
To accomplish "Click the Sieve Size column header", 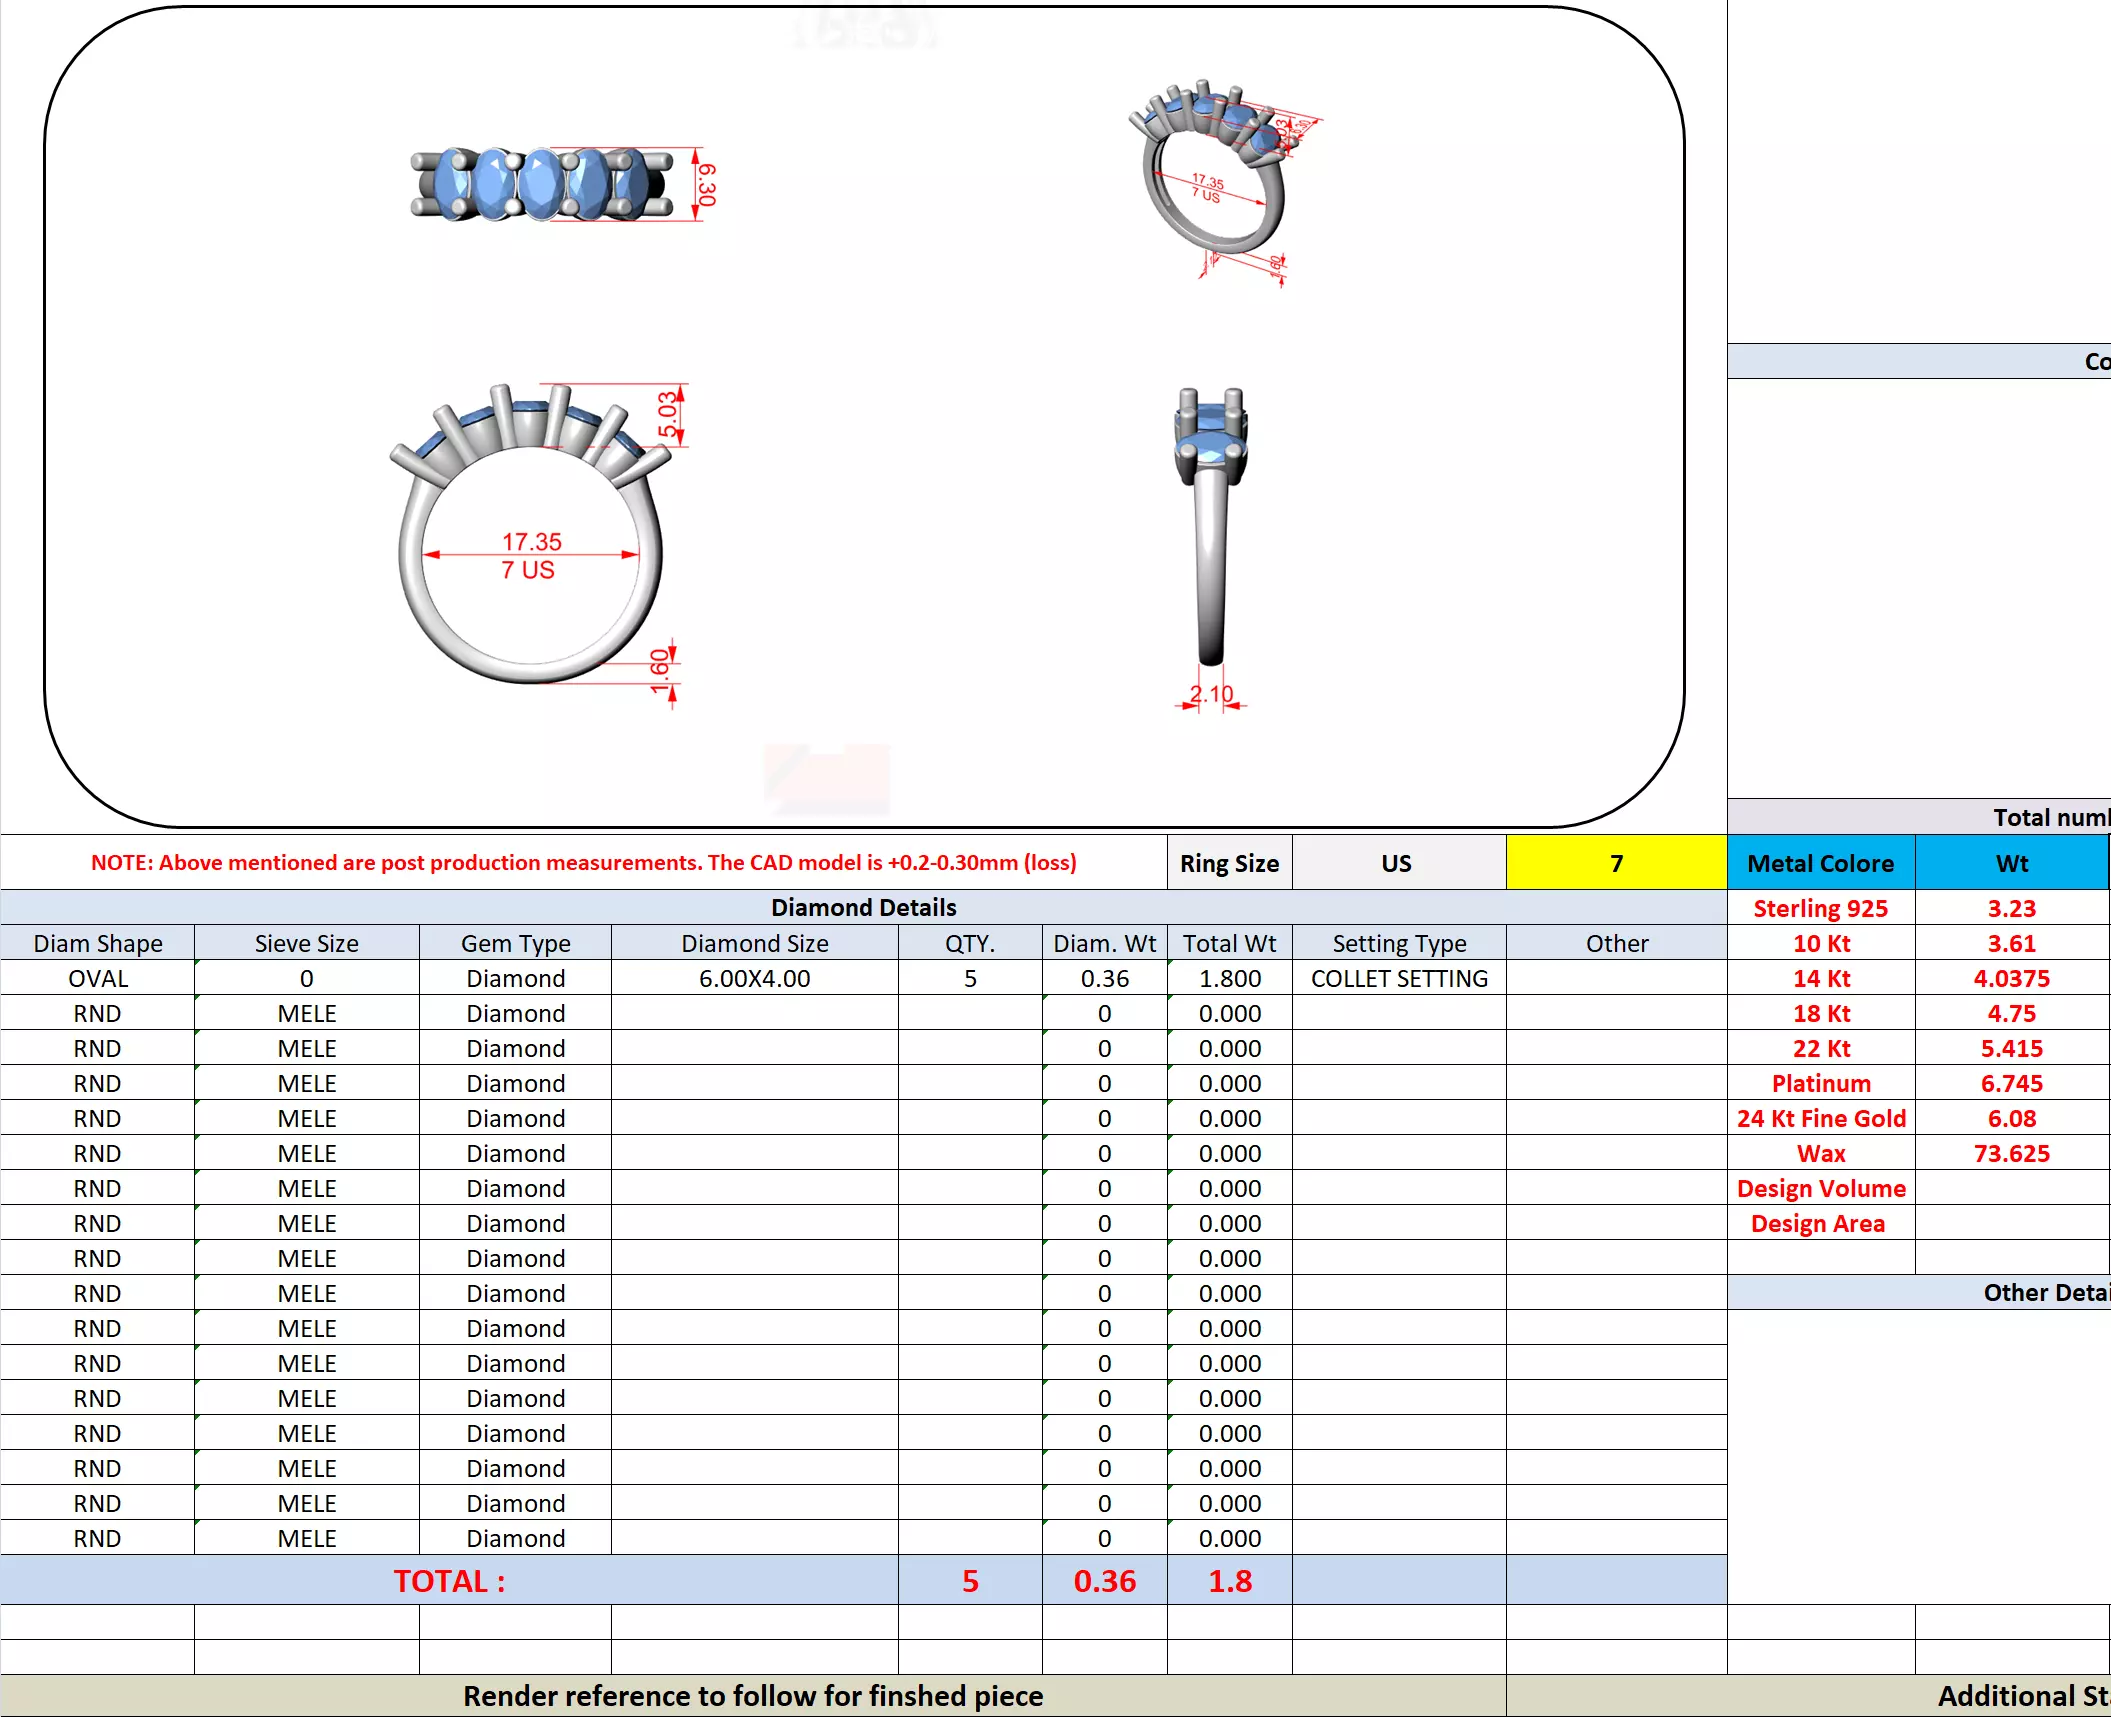I will pyautogui.click(x=306, y=943).
